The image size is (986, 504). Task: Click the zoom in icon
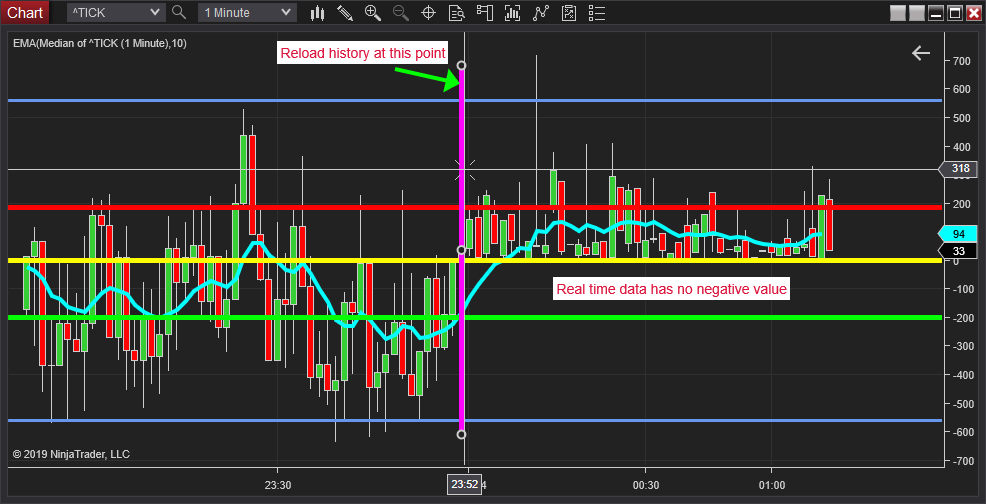pos(373,12)
